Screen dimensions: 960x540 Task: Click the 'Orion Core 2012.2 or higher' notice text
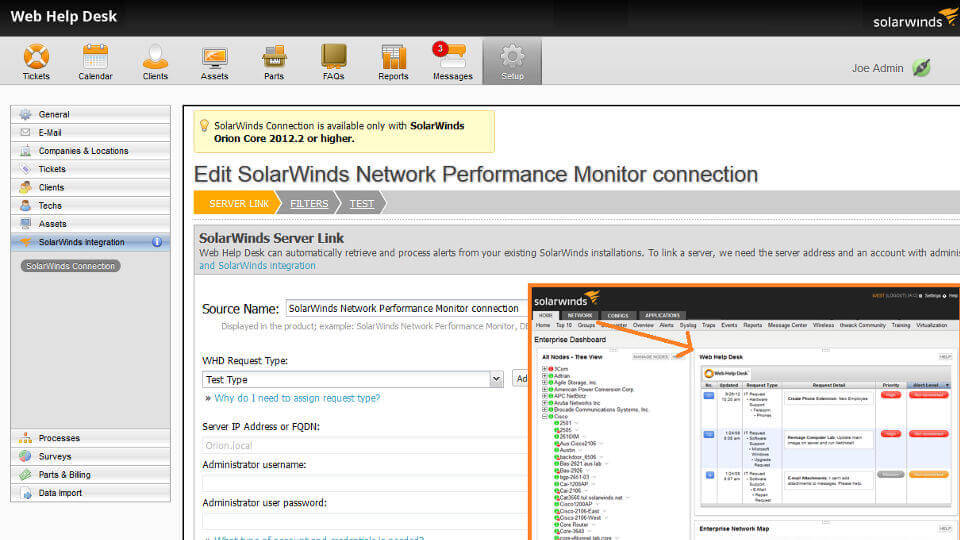click(x=284, y=138)
